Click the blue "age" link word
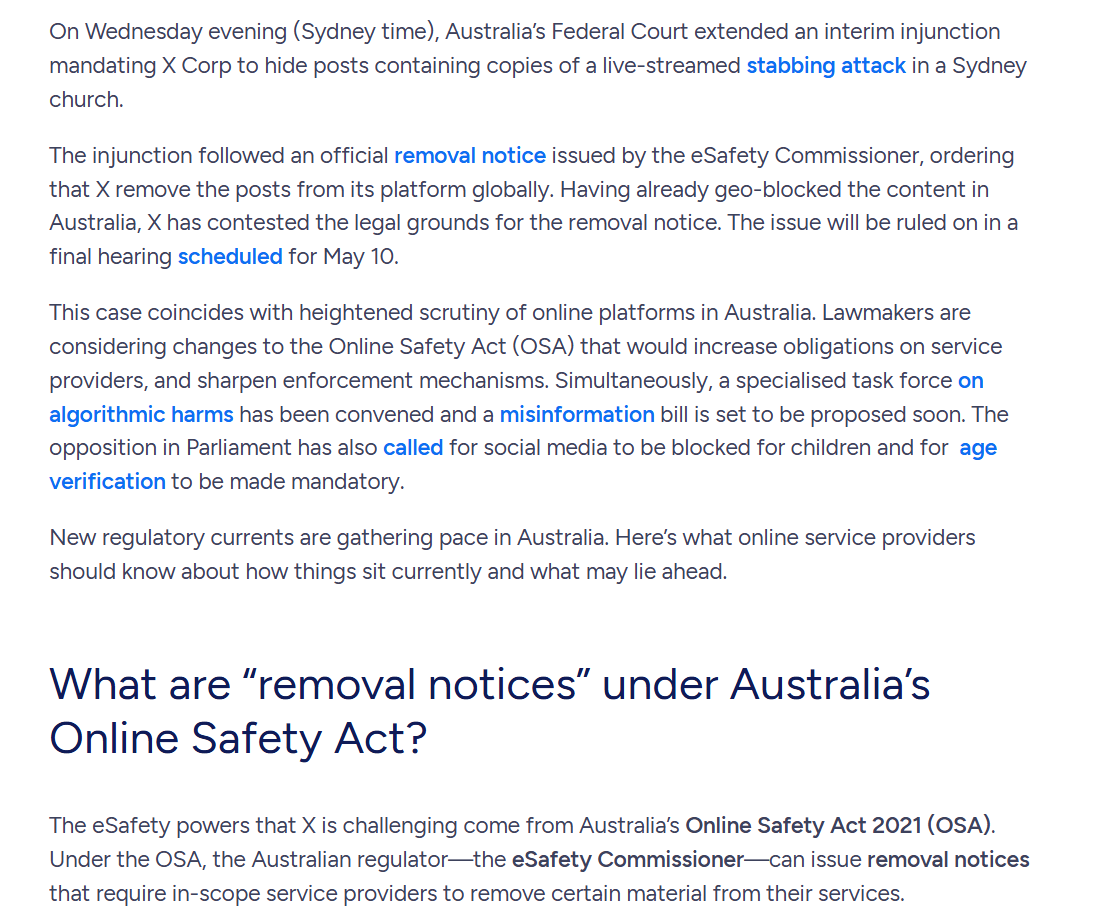 click(977, 447)
